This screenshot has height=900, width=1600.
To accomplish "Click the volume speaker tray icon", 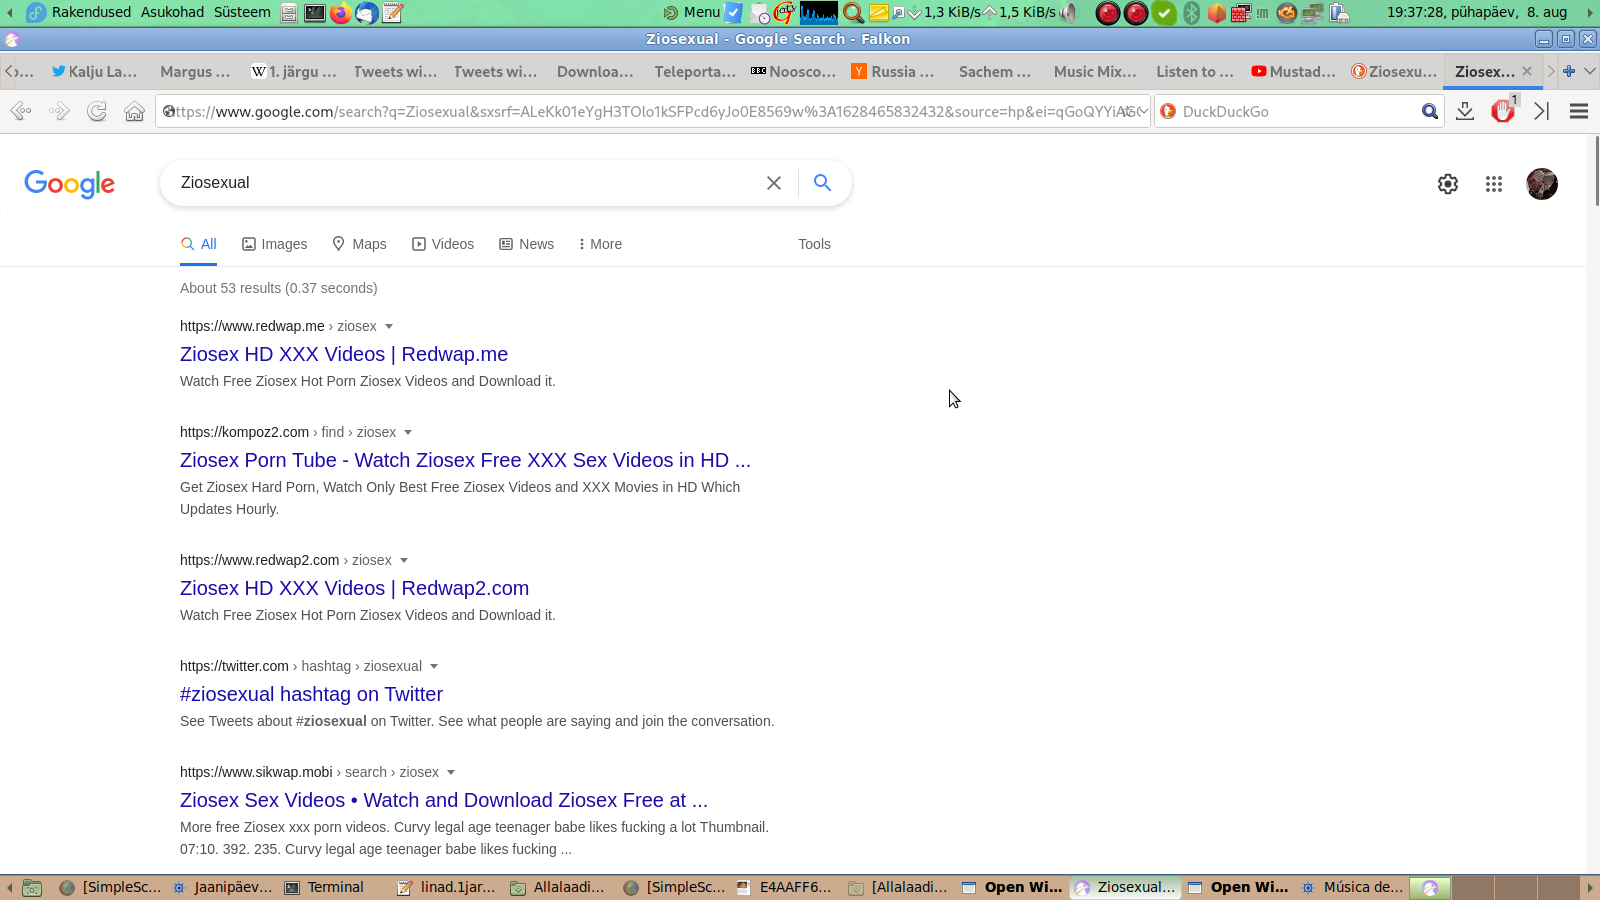I will (x=1070, y=13).
